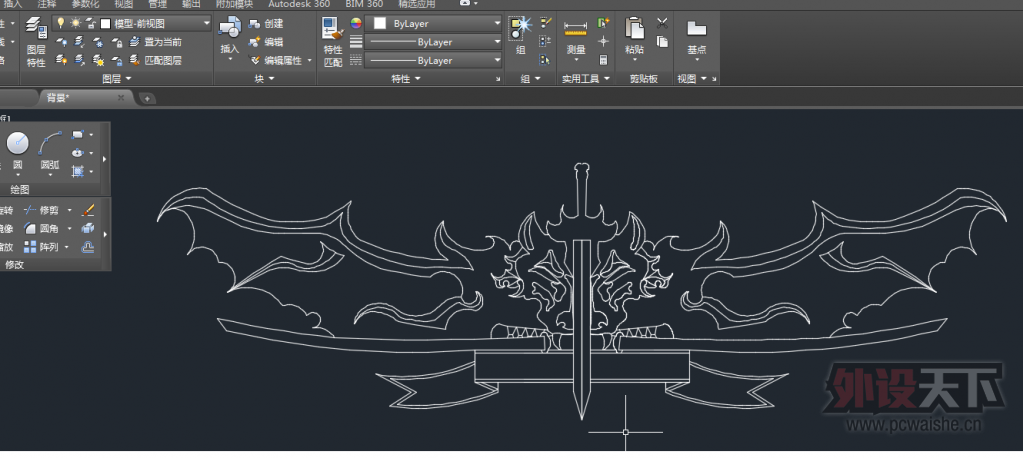Select the hatch fill tool icon
The width and height of the screenshot is (1023, 458).
pos(78,171)
